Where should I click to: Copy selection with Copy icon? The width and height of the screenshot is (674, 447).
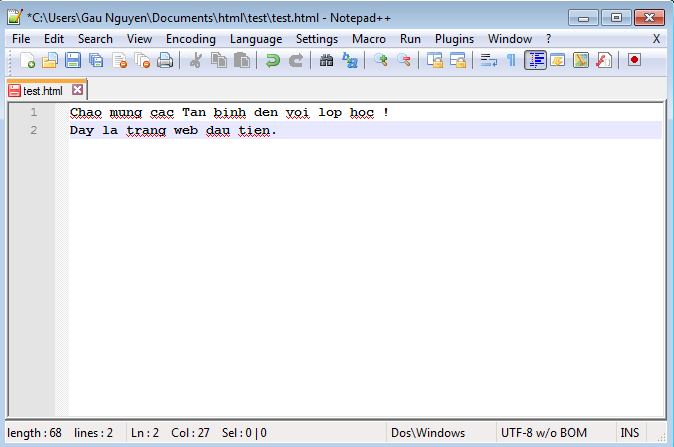pyautogui.click(x=219, y=60)
